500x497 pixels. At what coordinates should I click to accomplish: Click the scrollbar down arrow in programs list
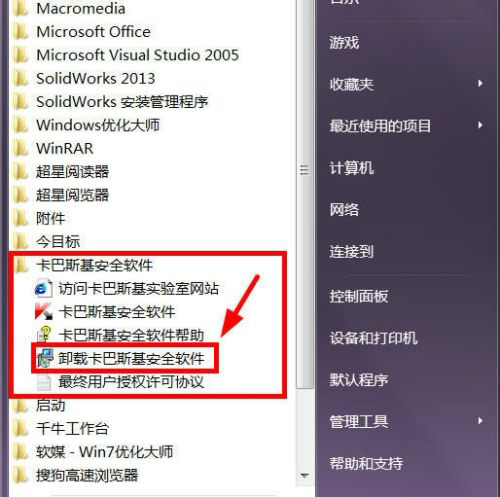[304, 475]
